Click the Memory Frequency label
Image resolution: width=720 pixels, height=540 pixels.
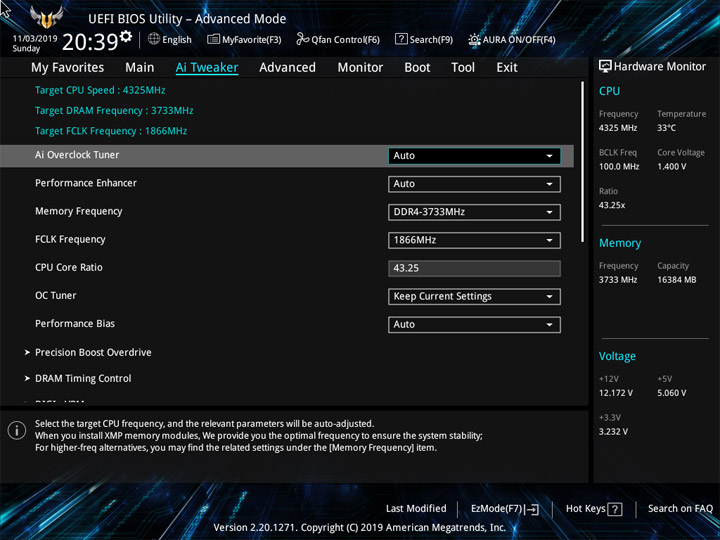coord(79,211)
